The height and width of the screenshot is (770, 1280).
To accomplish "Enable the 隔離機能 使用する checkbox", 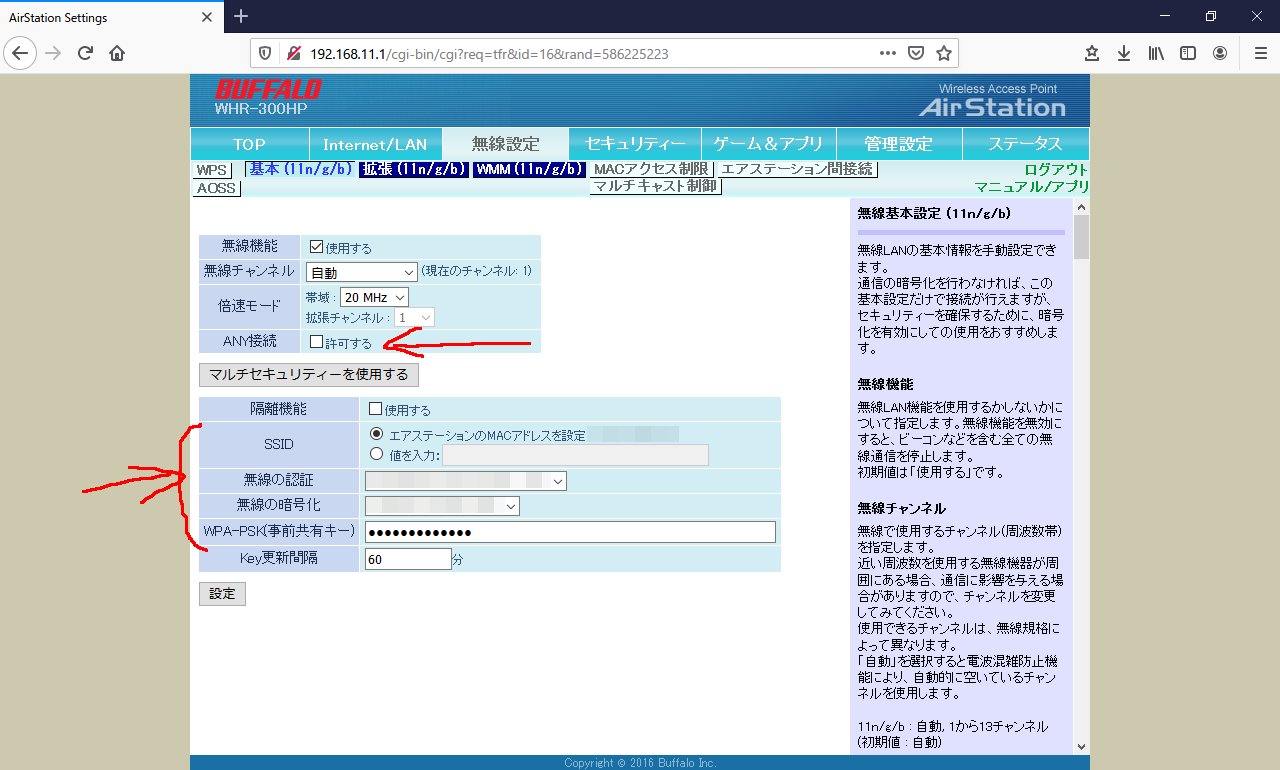I will point(376,409).
